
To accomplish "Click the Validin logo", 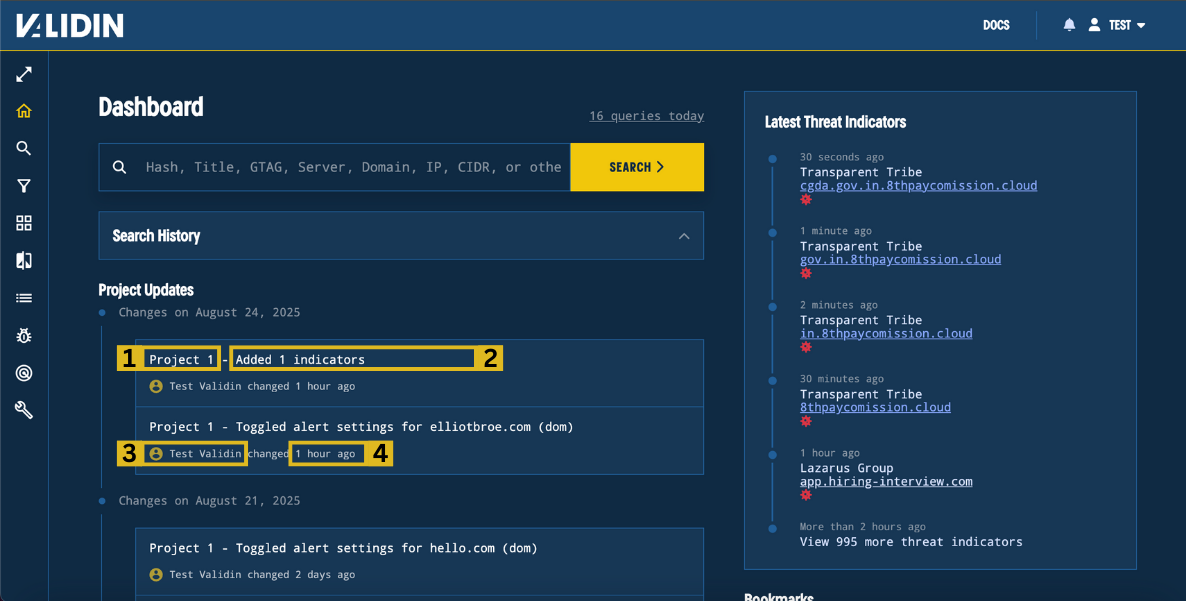I will point(70,25).
